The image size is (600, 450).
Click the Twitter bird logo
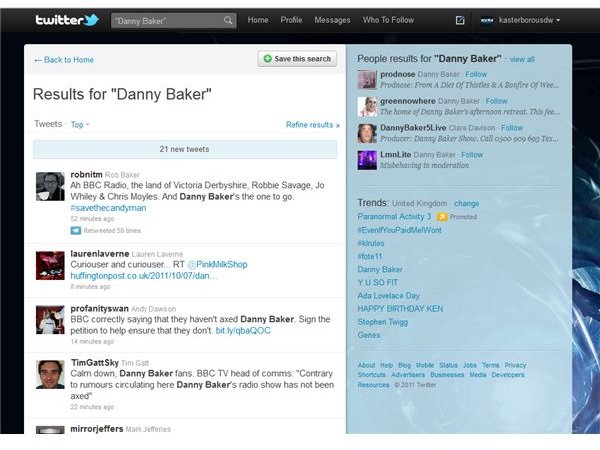coord(91,20)
